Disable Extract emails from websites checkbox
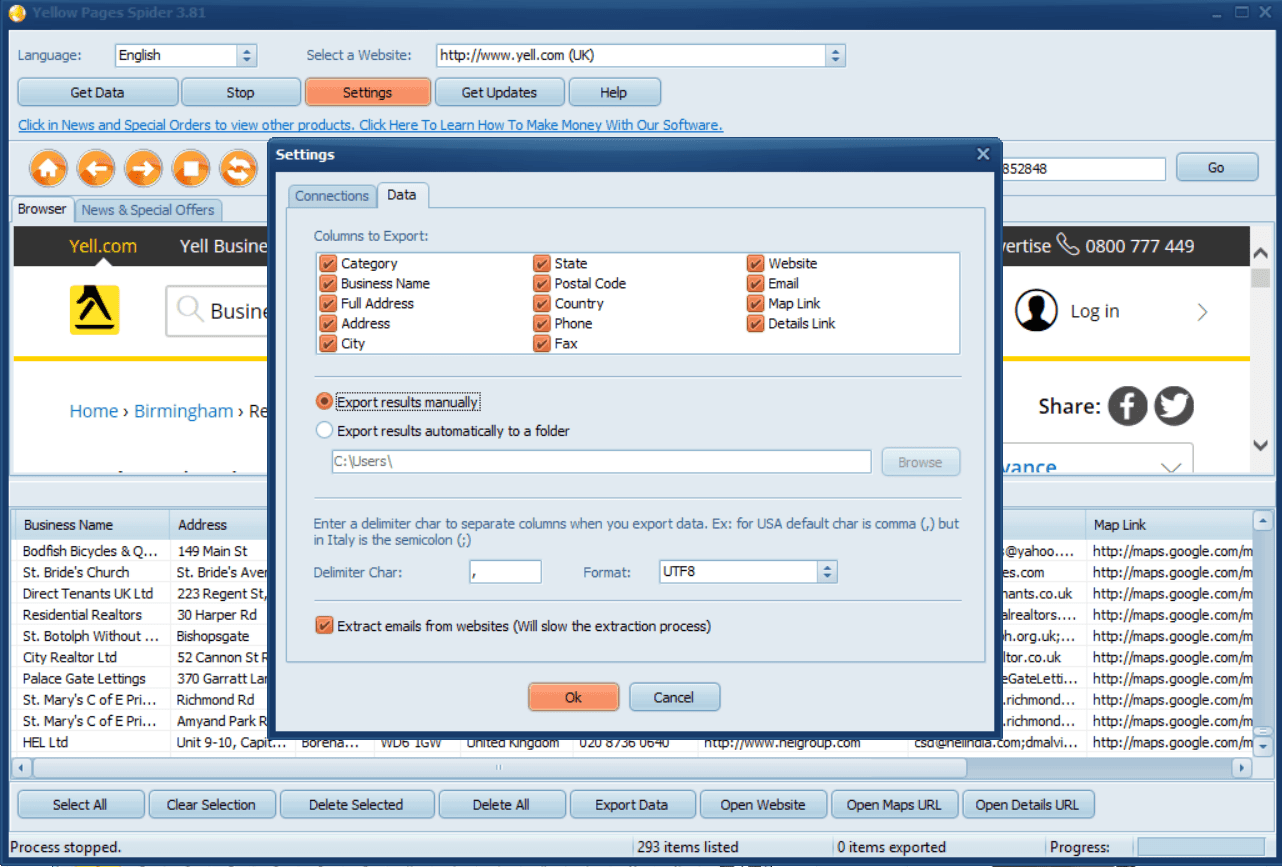1282x867 pixels. pos(324,626)
